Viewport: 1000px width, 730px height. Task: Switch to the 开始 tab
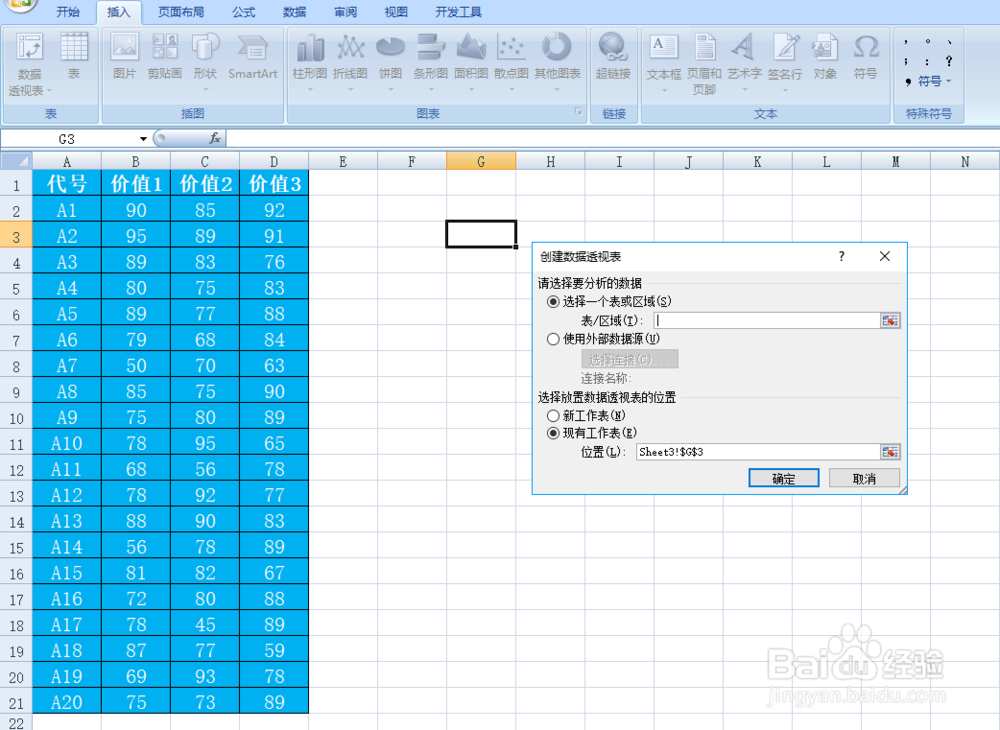(68, 11)
